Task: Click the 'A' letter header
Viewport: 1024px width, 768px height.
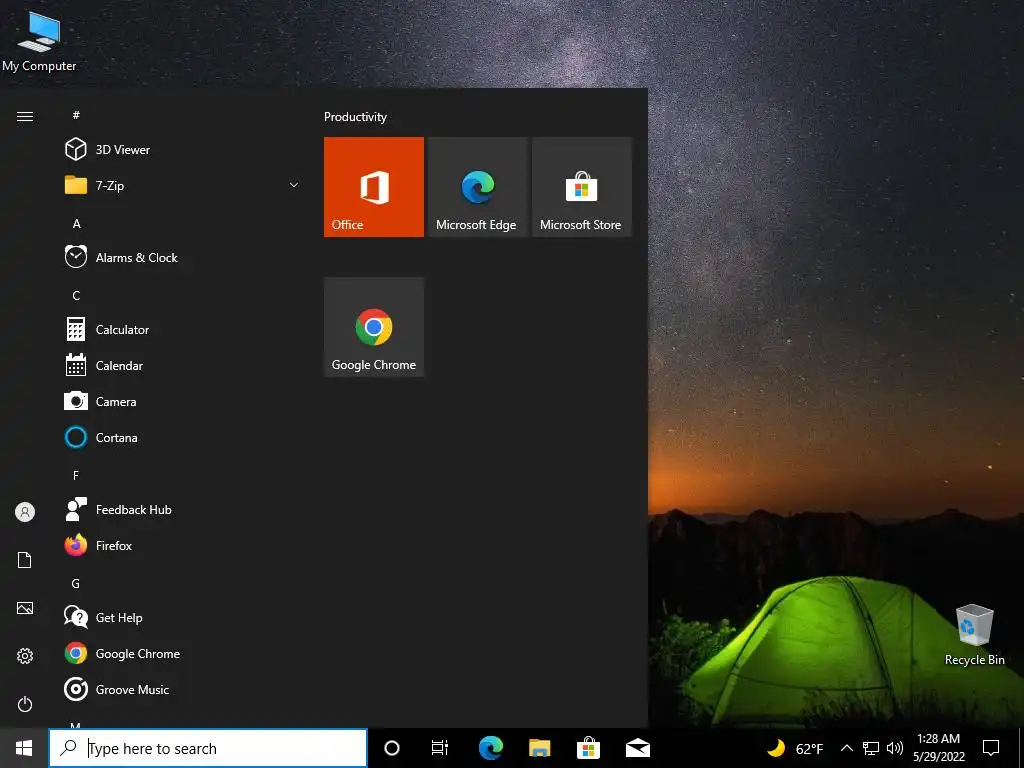Action: click(76, 223)
